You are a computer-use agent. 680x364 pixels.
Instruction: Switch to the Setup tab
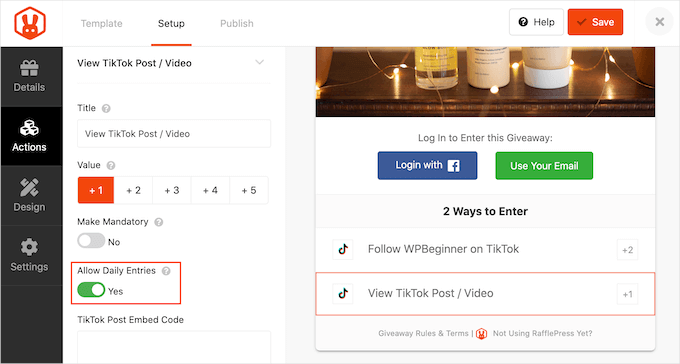point(171,23)
